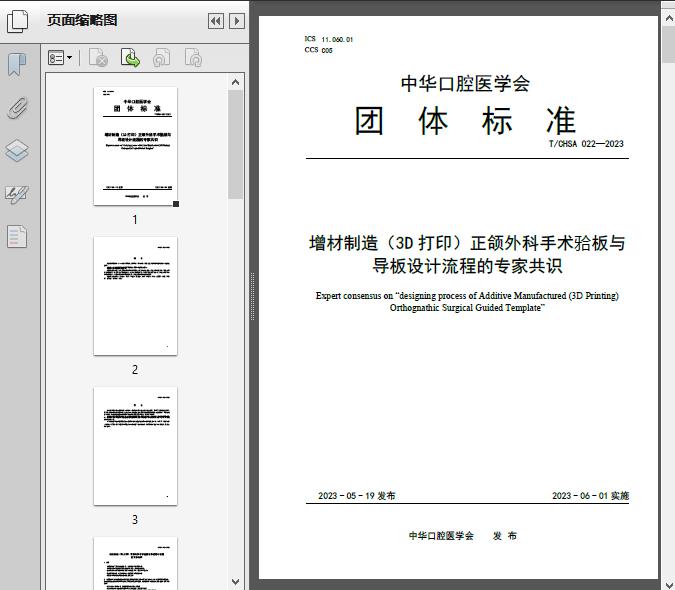Click the panel splitter grip handle
Viewport: 675px width, 590px height.
tap(253, 296)
